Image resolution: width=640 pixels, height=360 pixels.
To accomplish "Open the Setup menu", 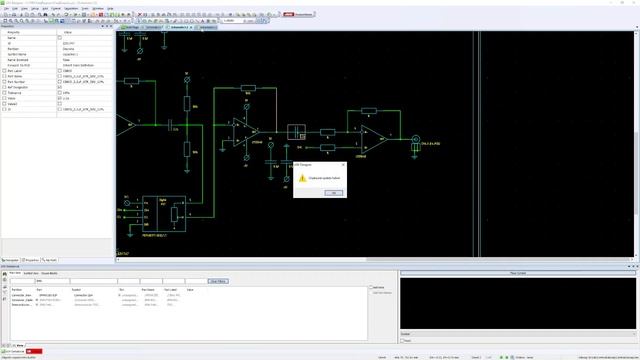I will point(35,9).
